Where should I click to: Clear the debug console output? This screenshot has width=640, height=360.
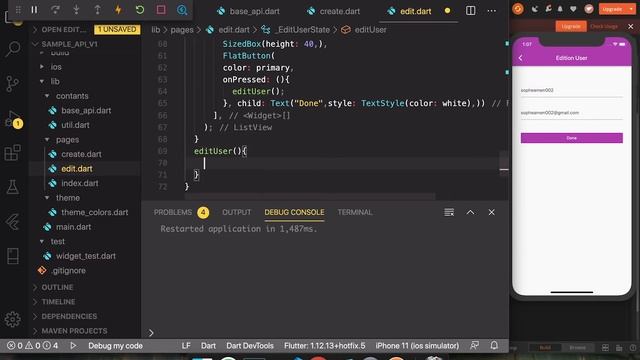(449, 212)
